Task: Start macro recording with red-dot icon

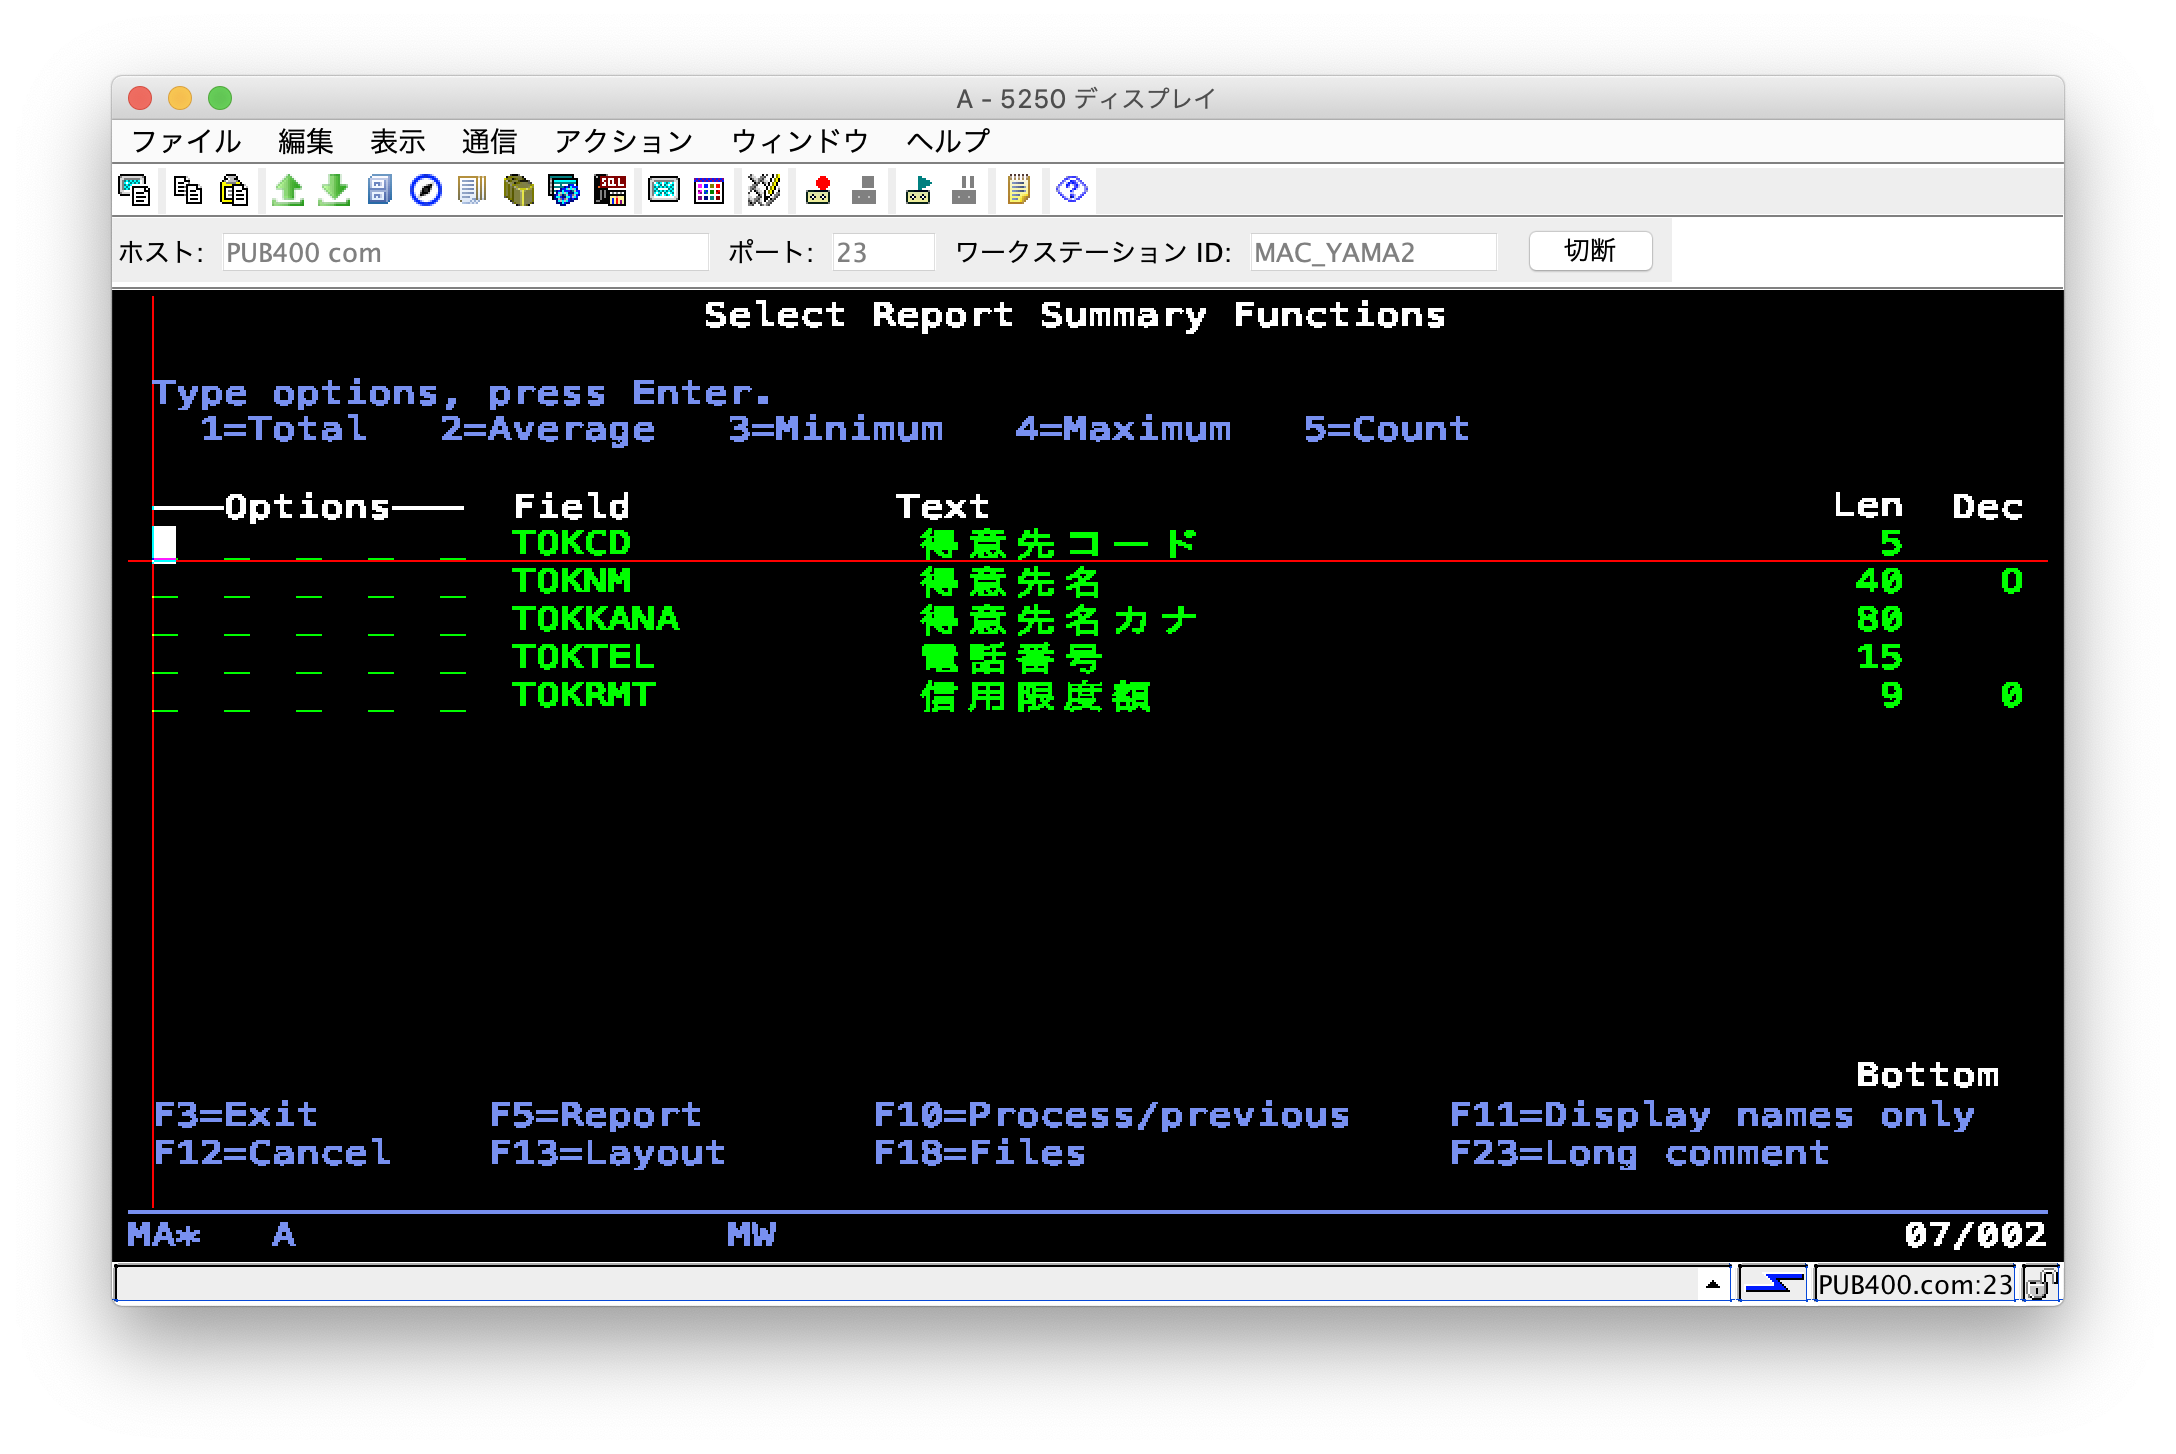Action: point(818,189)
